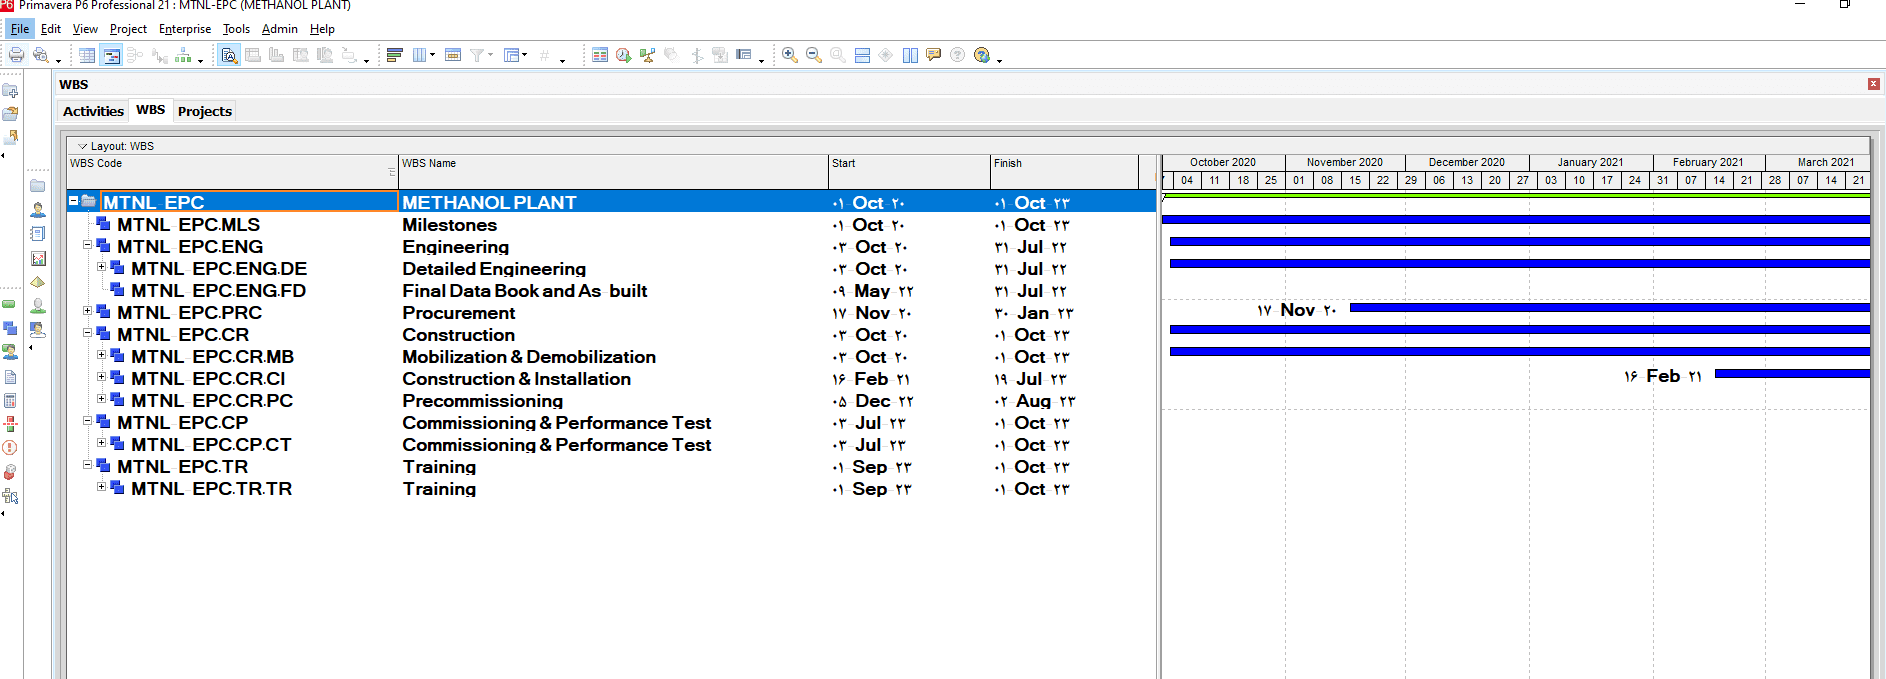
Task: Collapse the MTNL_EPC root node
Action: point(73,201)
